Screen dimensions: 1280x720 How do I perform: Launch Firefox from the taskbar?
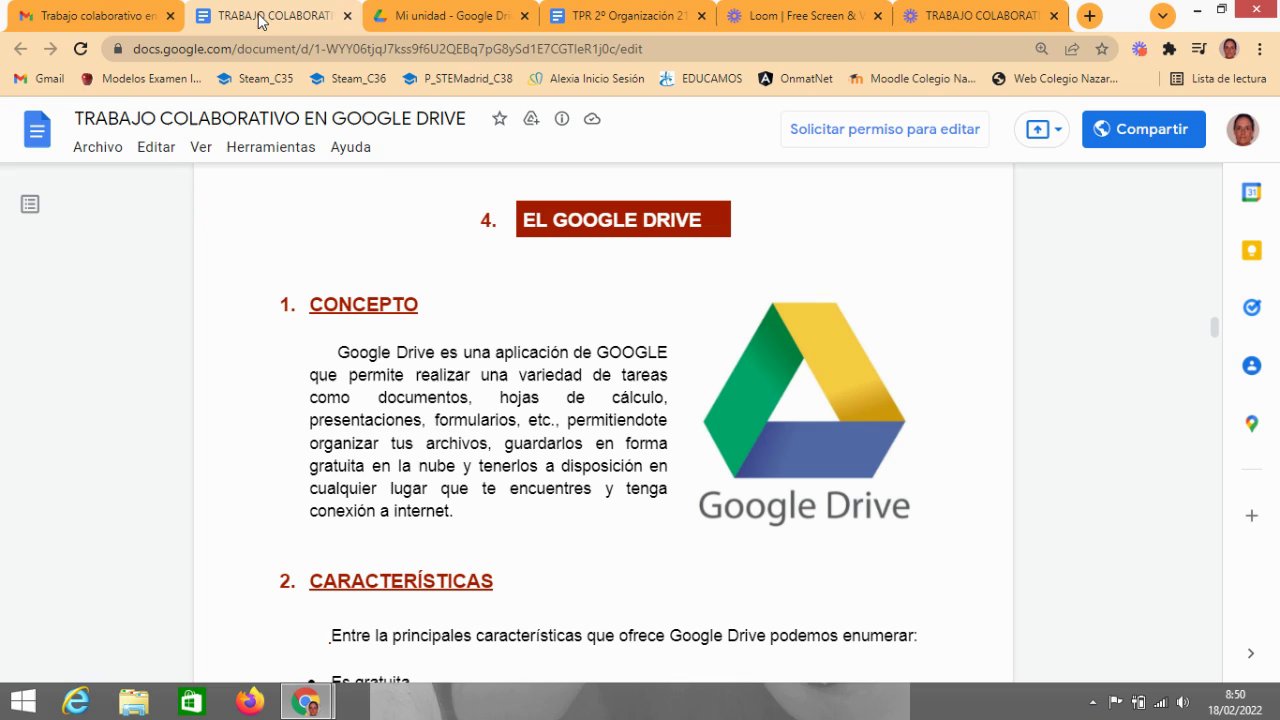click(x=250, y=701)
